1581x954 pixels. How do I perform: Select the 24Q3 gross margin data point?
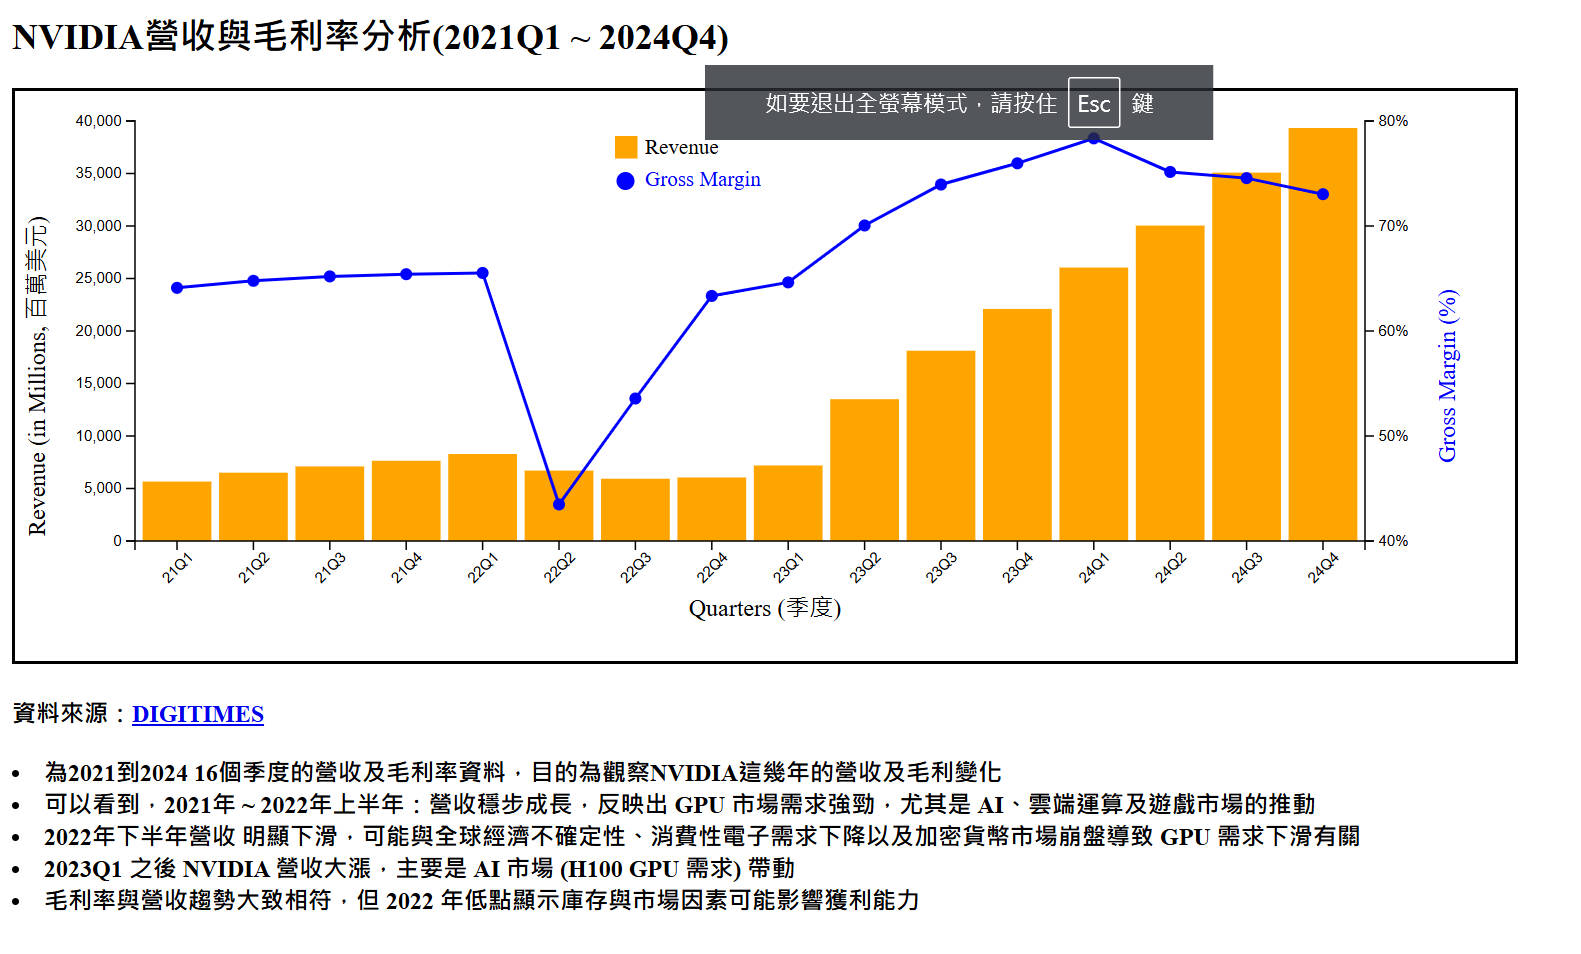click(1246, 178)
